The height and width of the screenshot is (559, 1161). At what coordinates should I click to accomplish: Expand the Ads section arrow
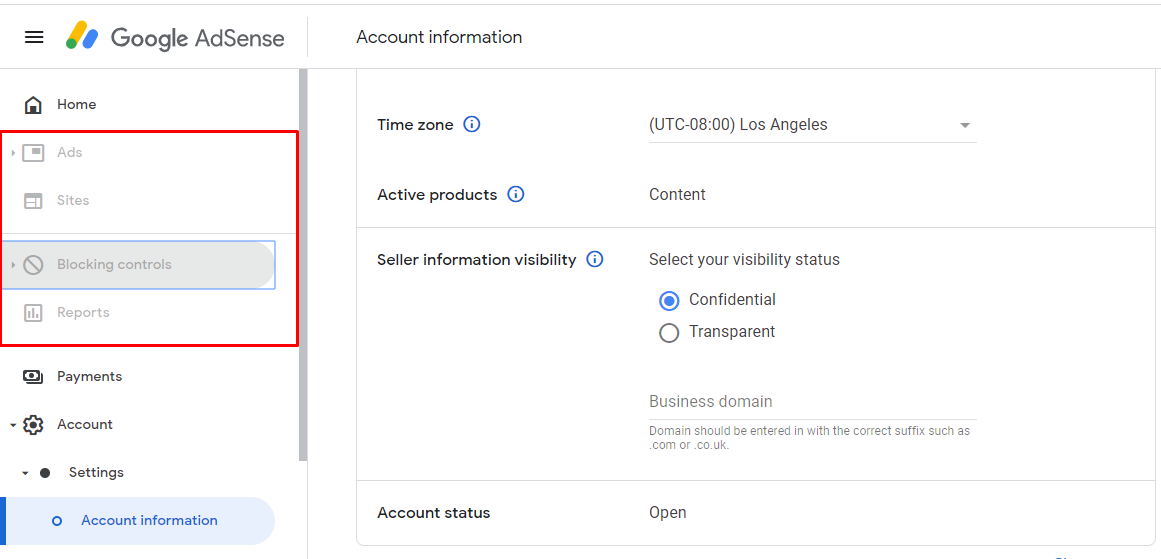13,153
